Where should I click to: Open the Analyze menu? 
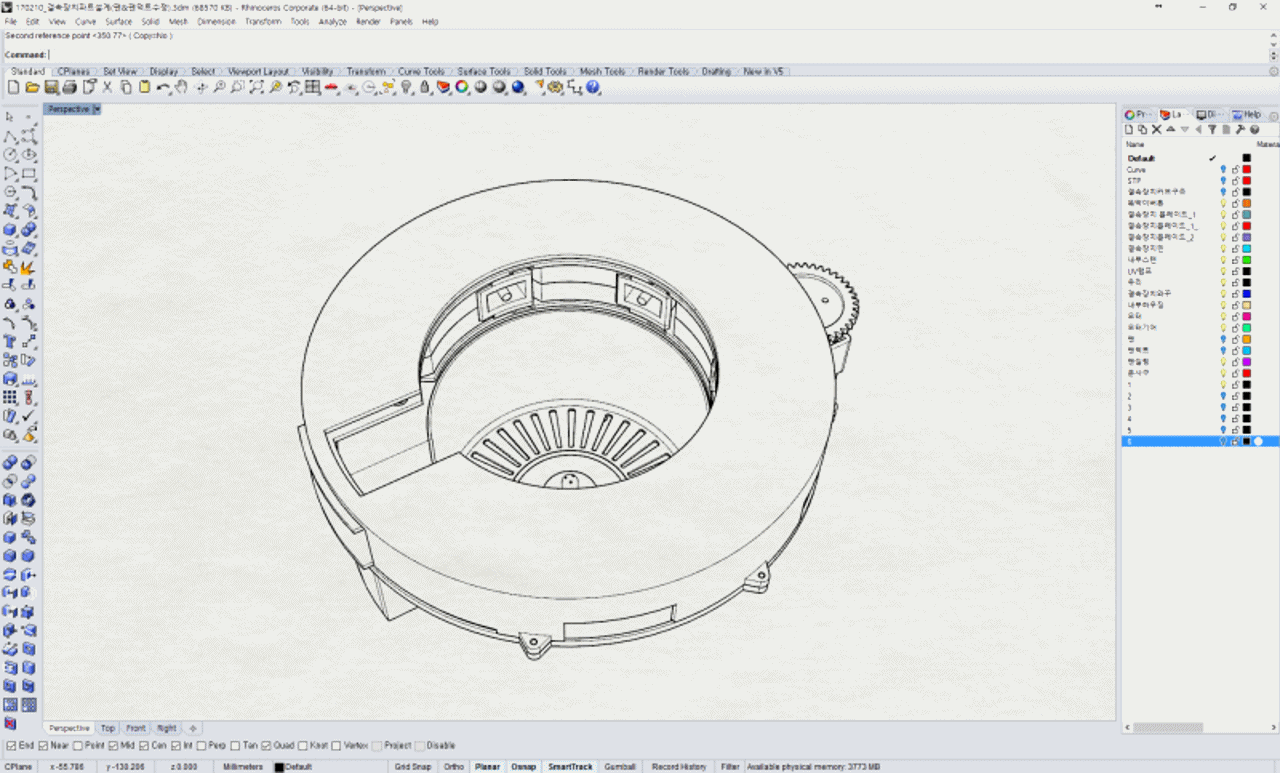pos(333,21)
